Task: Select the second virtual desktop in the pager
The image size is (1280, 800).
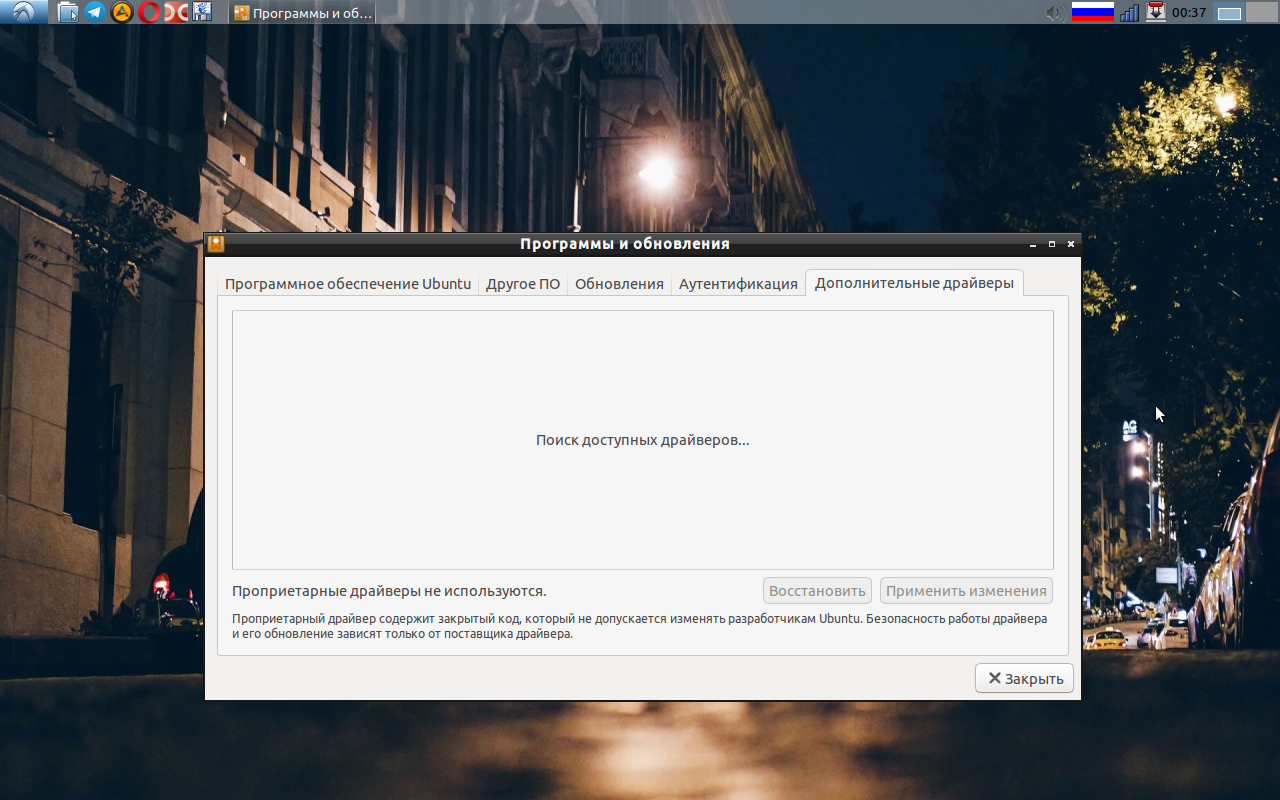Action: [1261, 12]
